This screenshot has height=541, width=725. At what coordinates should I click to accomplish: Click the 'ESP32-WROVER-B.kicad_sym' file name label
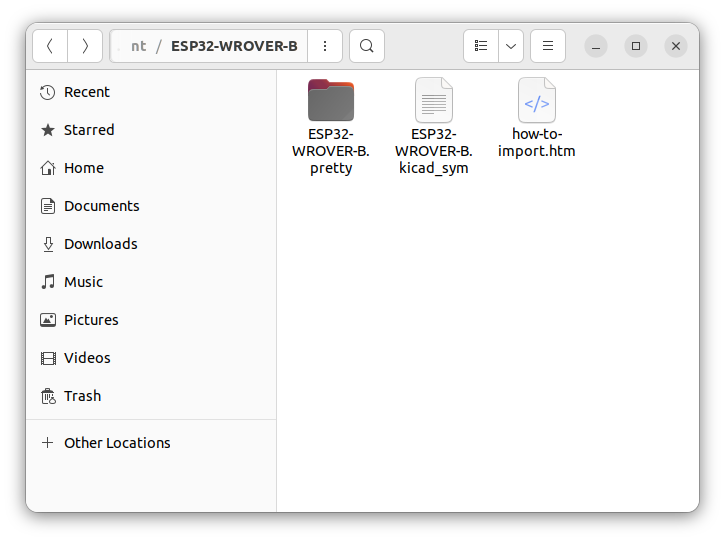click(434, 151)
